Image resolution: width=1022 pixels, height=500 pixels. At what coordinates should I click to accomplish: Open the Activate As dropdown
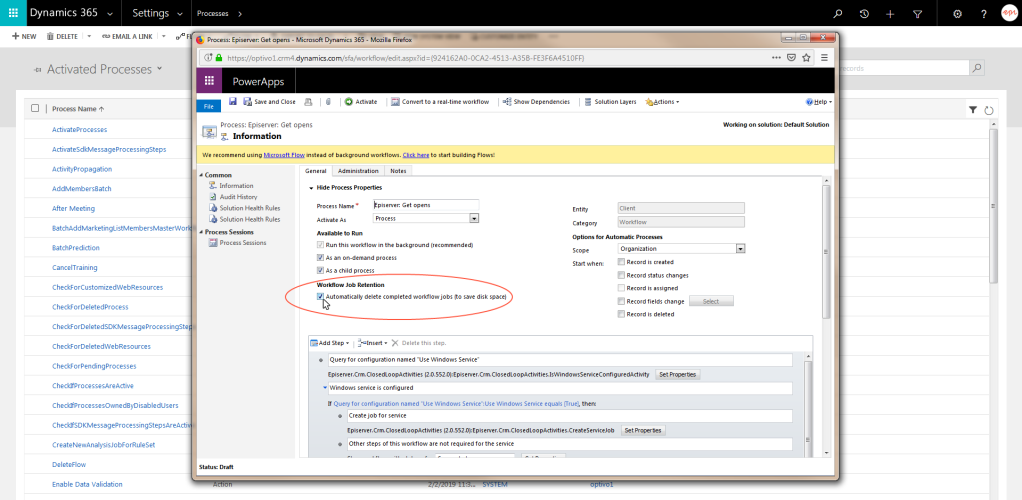474,218
